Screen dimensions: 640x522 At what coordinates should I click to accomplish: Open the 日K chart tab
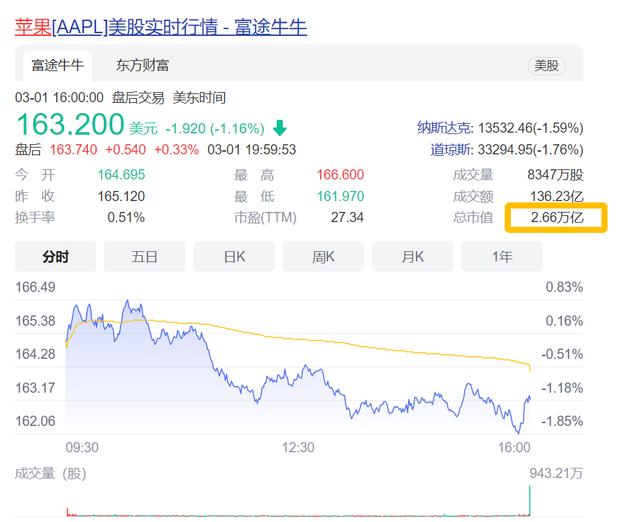234,257
